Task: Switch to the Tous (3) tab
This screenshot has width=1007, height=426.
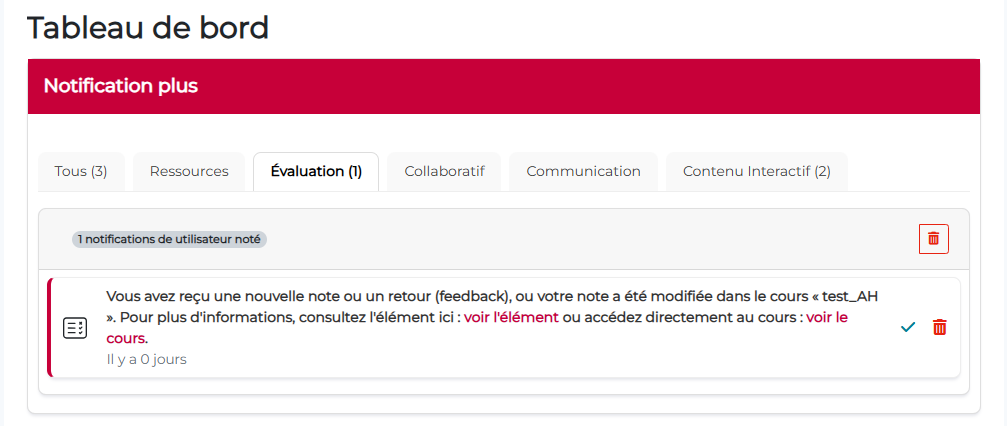Action: pos(81,171)
